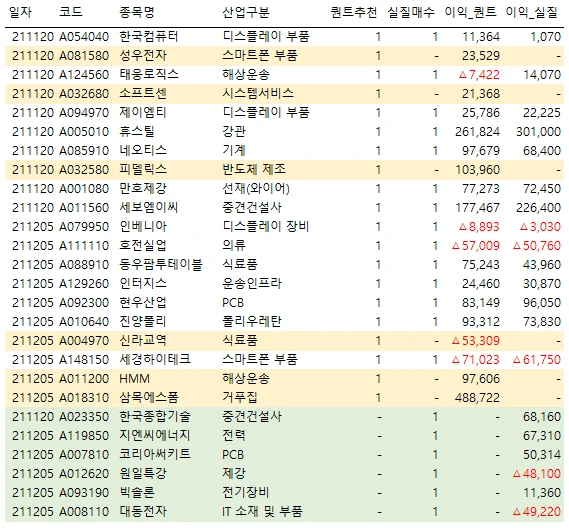Click the 전력 industry cell
The height and width of the screenshot is (528, 569).
(234, 435)
